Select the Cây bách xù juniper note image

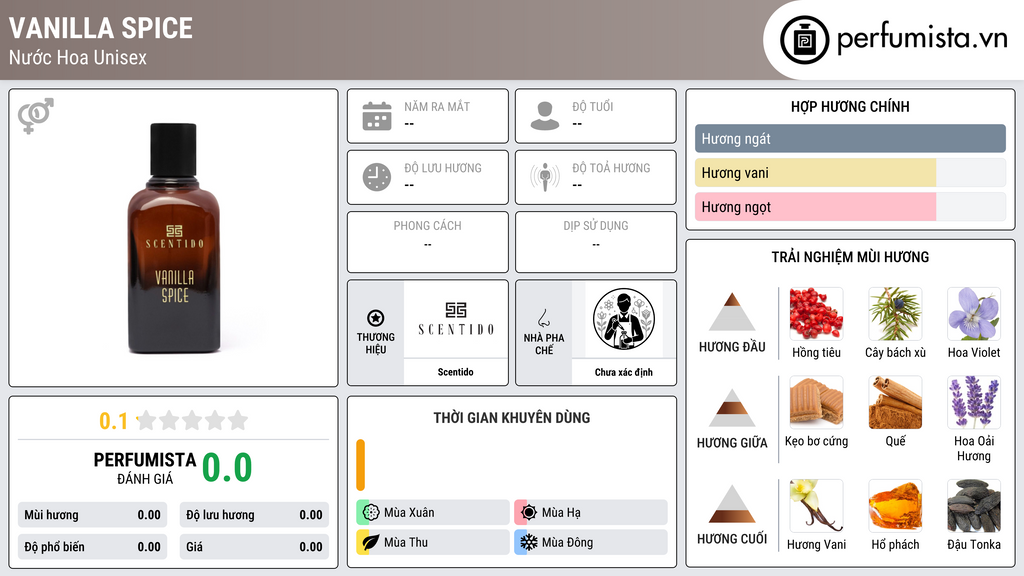pos(895,313)
